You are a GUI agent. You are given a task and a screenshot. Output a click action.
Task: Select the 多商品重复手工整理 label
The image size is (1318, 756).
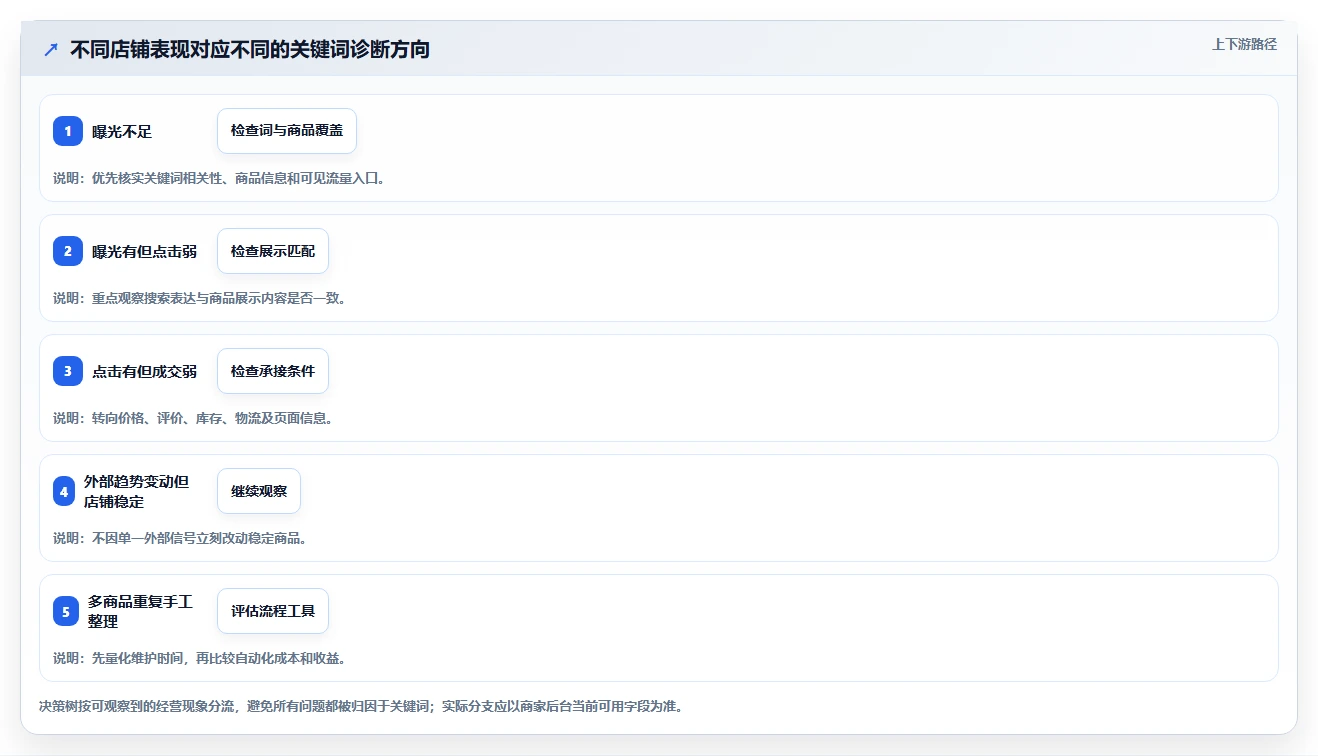click(x=140, y=611)
